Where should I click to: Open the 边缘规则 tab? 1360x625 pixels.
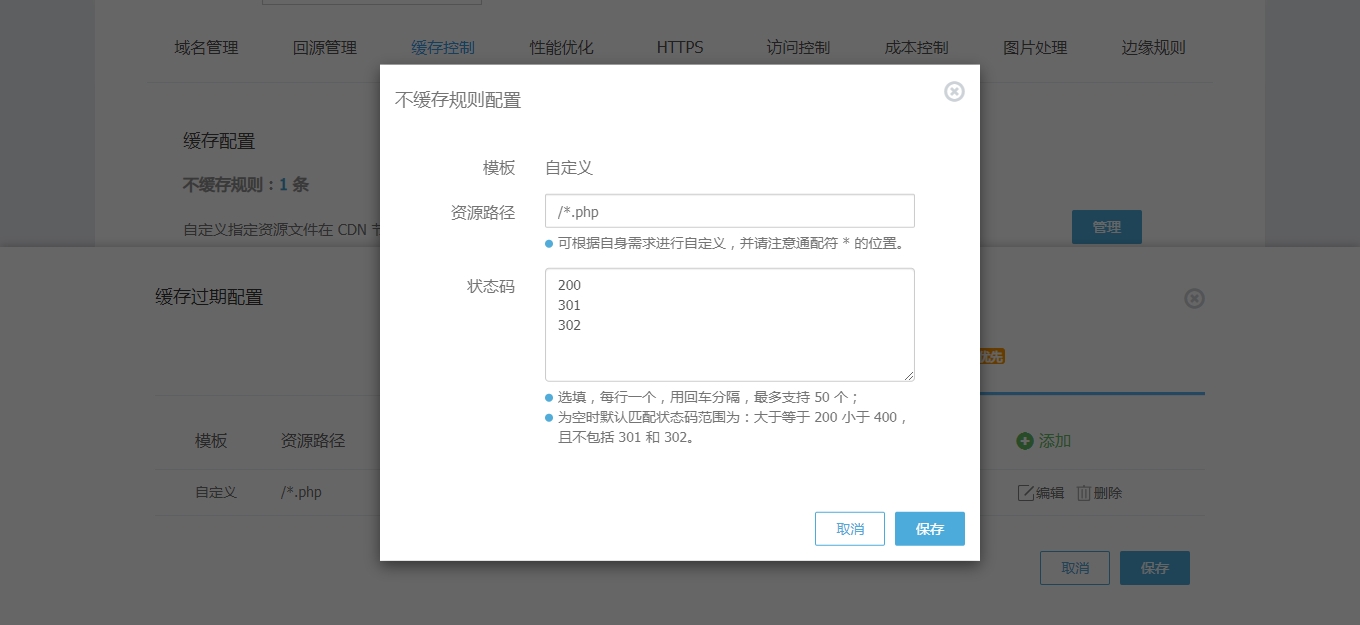pos(1153,48)
